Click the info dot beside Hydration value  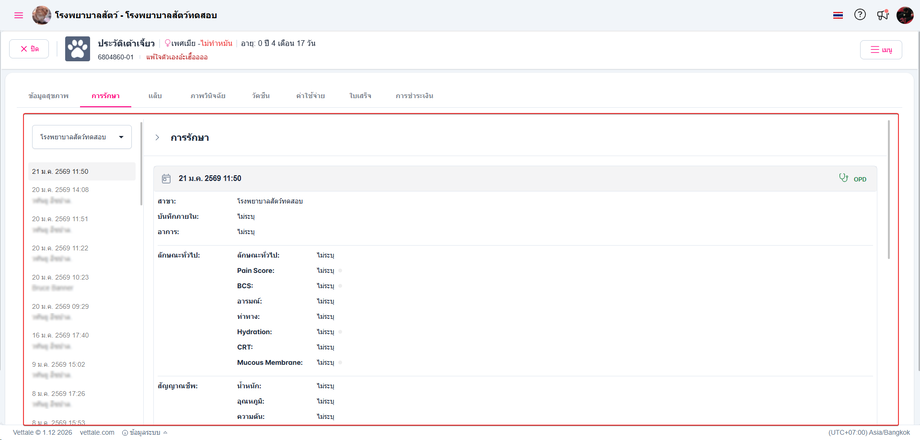[x=340, y=331]
